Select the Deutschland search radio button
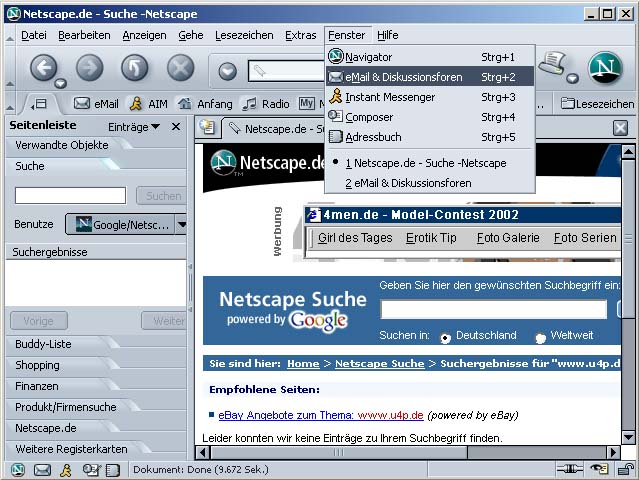The width and height of the screenshot is (639, 480). 445,338
